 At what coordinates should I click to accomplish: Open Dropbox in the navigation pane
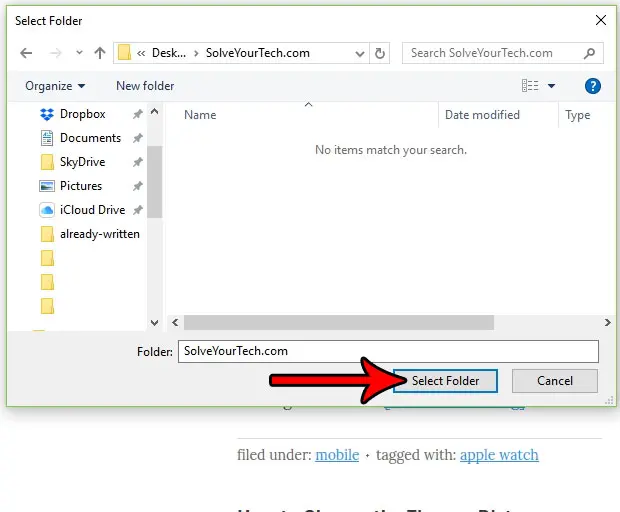82,114
